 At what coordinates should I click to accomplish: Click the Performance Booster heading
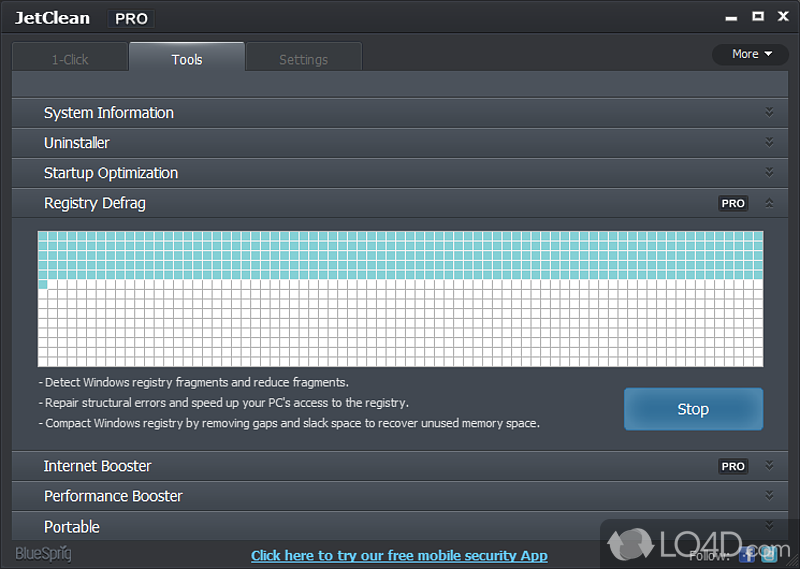click(x=113, y=496)
